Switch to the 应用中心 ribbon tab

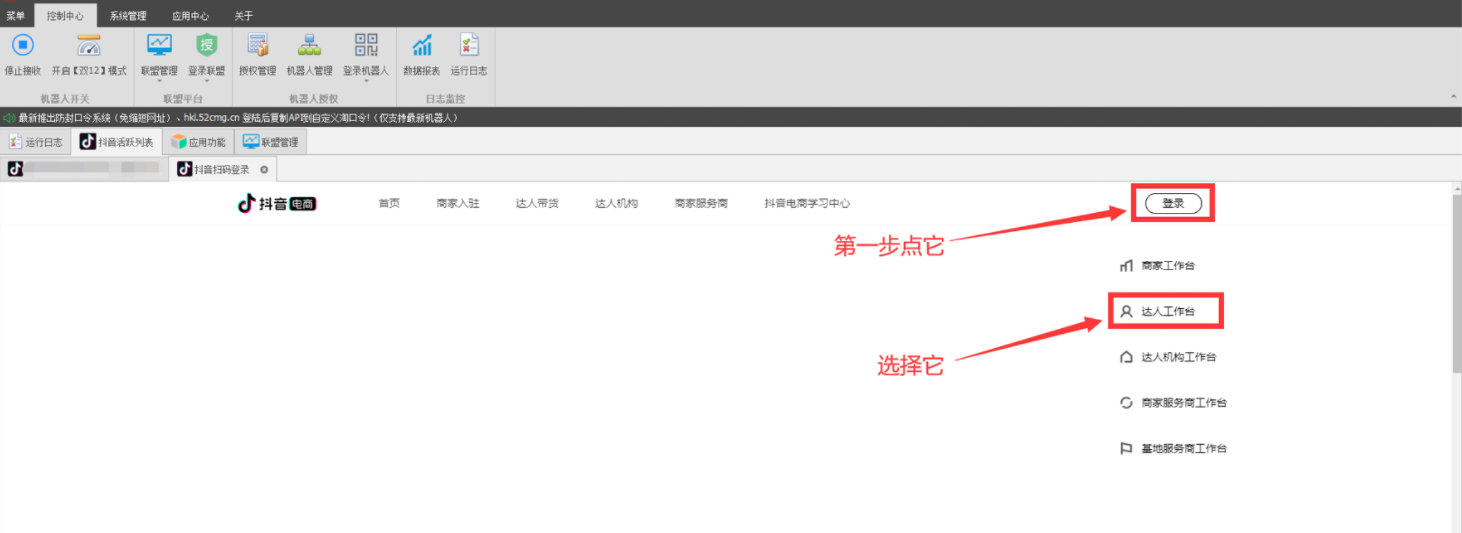(190, 16)
